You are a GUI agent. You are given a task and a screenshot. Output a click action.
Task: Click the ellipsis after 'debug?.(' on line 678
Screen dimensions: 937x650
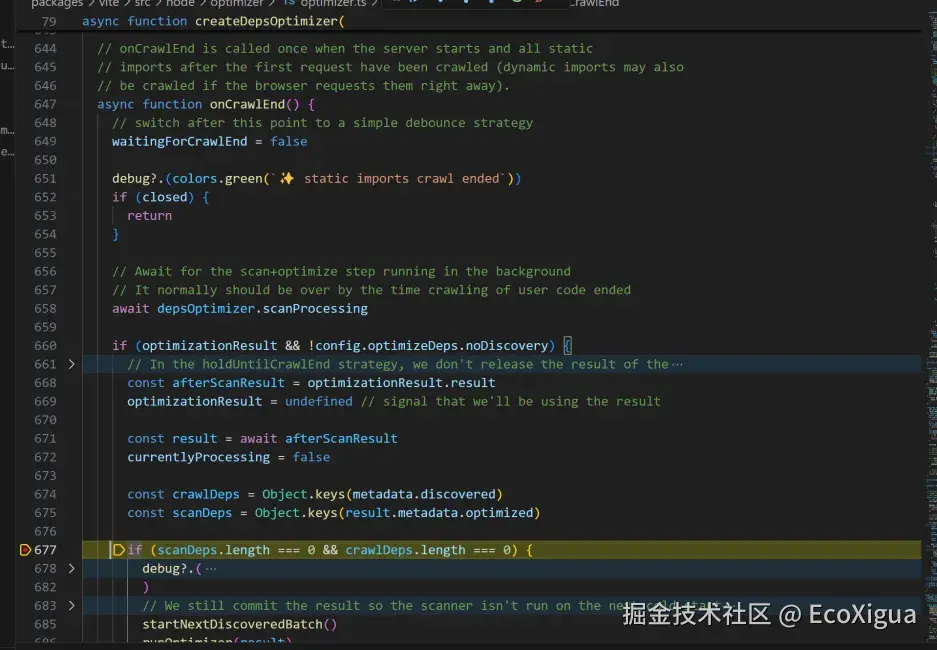click(211, 568)
